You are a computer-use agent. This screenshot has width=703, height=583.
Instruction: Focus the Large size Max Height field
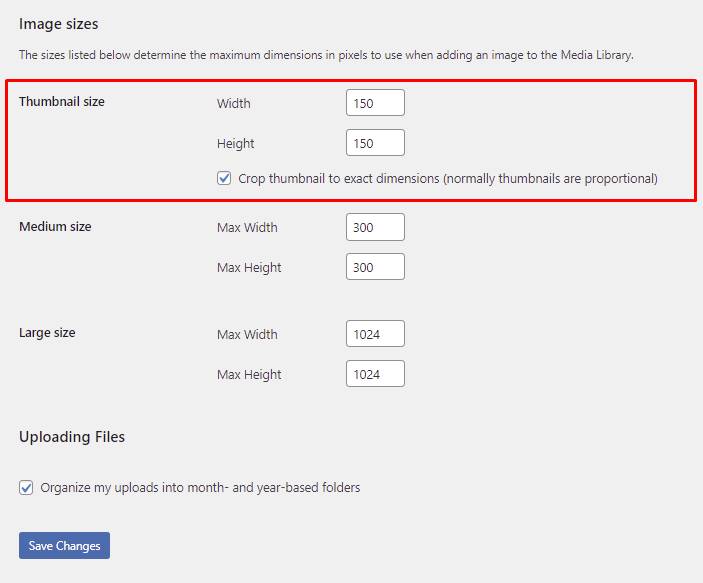[375, 374]
